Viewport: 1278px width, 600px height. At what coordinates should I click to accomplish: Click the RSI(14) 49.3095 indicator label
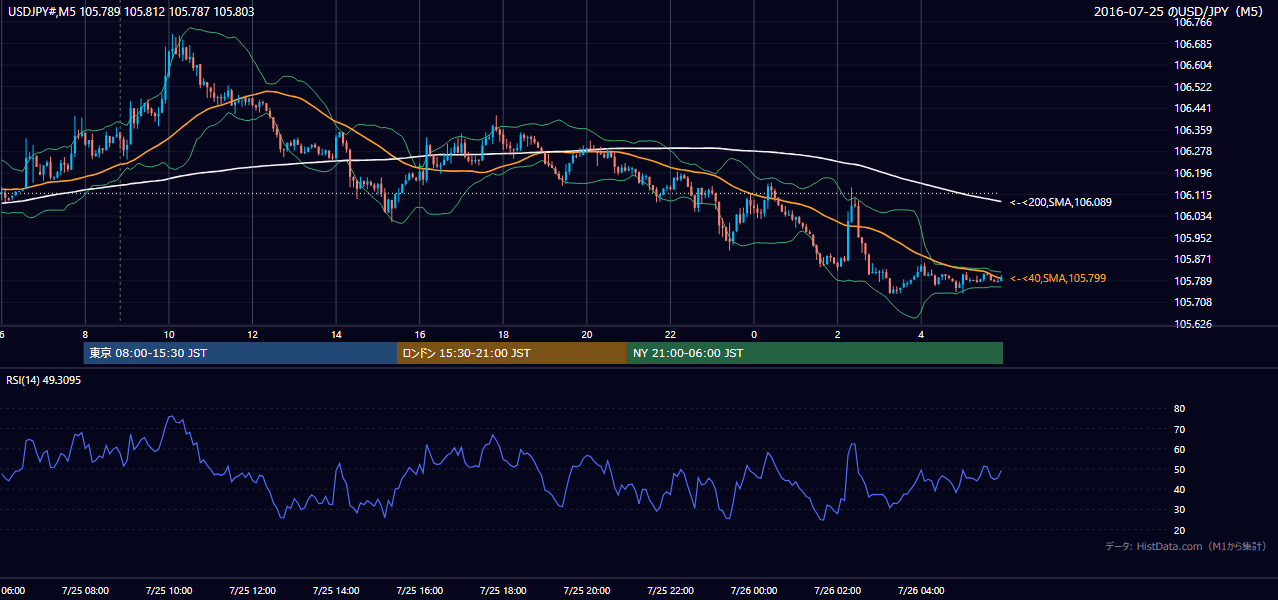pos(44,380)
